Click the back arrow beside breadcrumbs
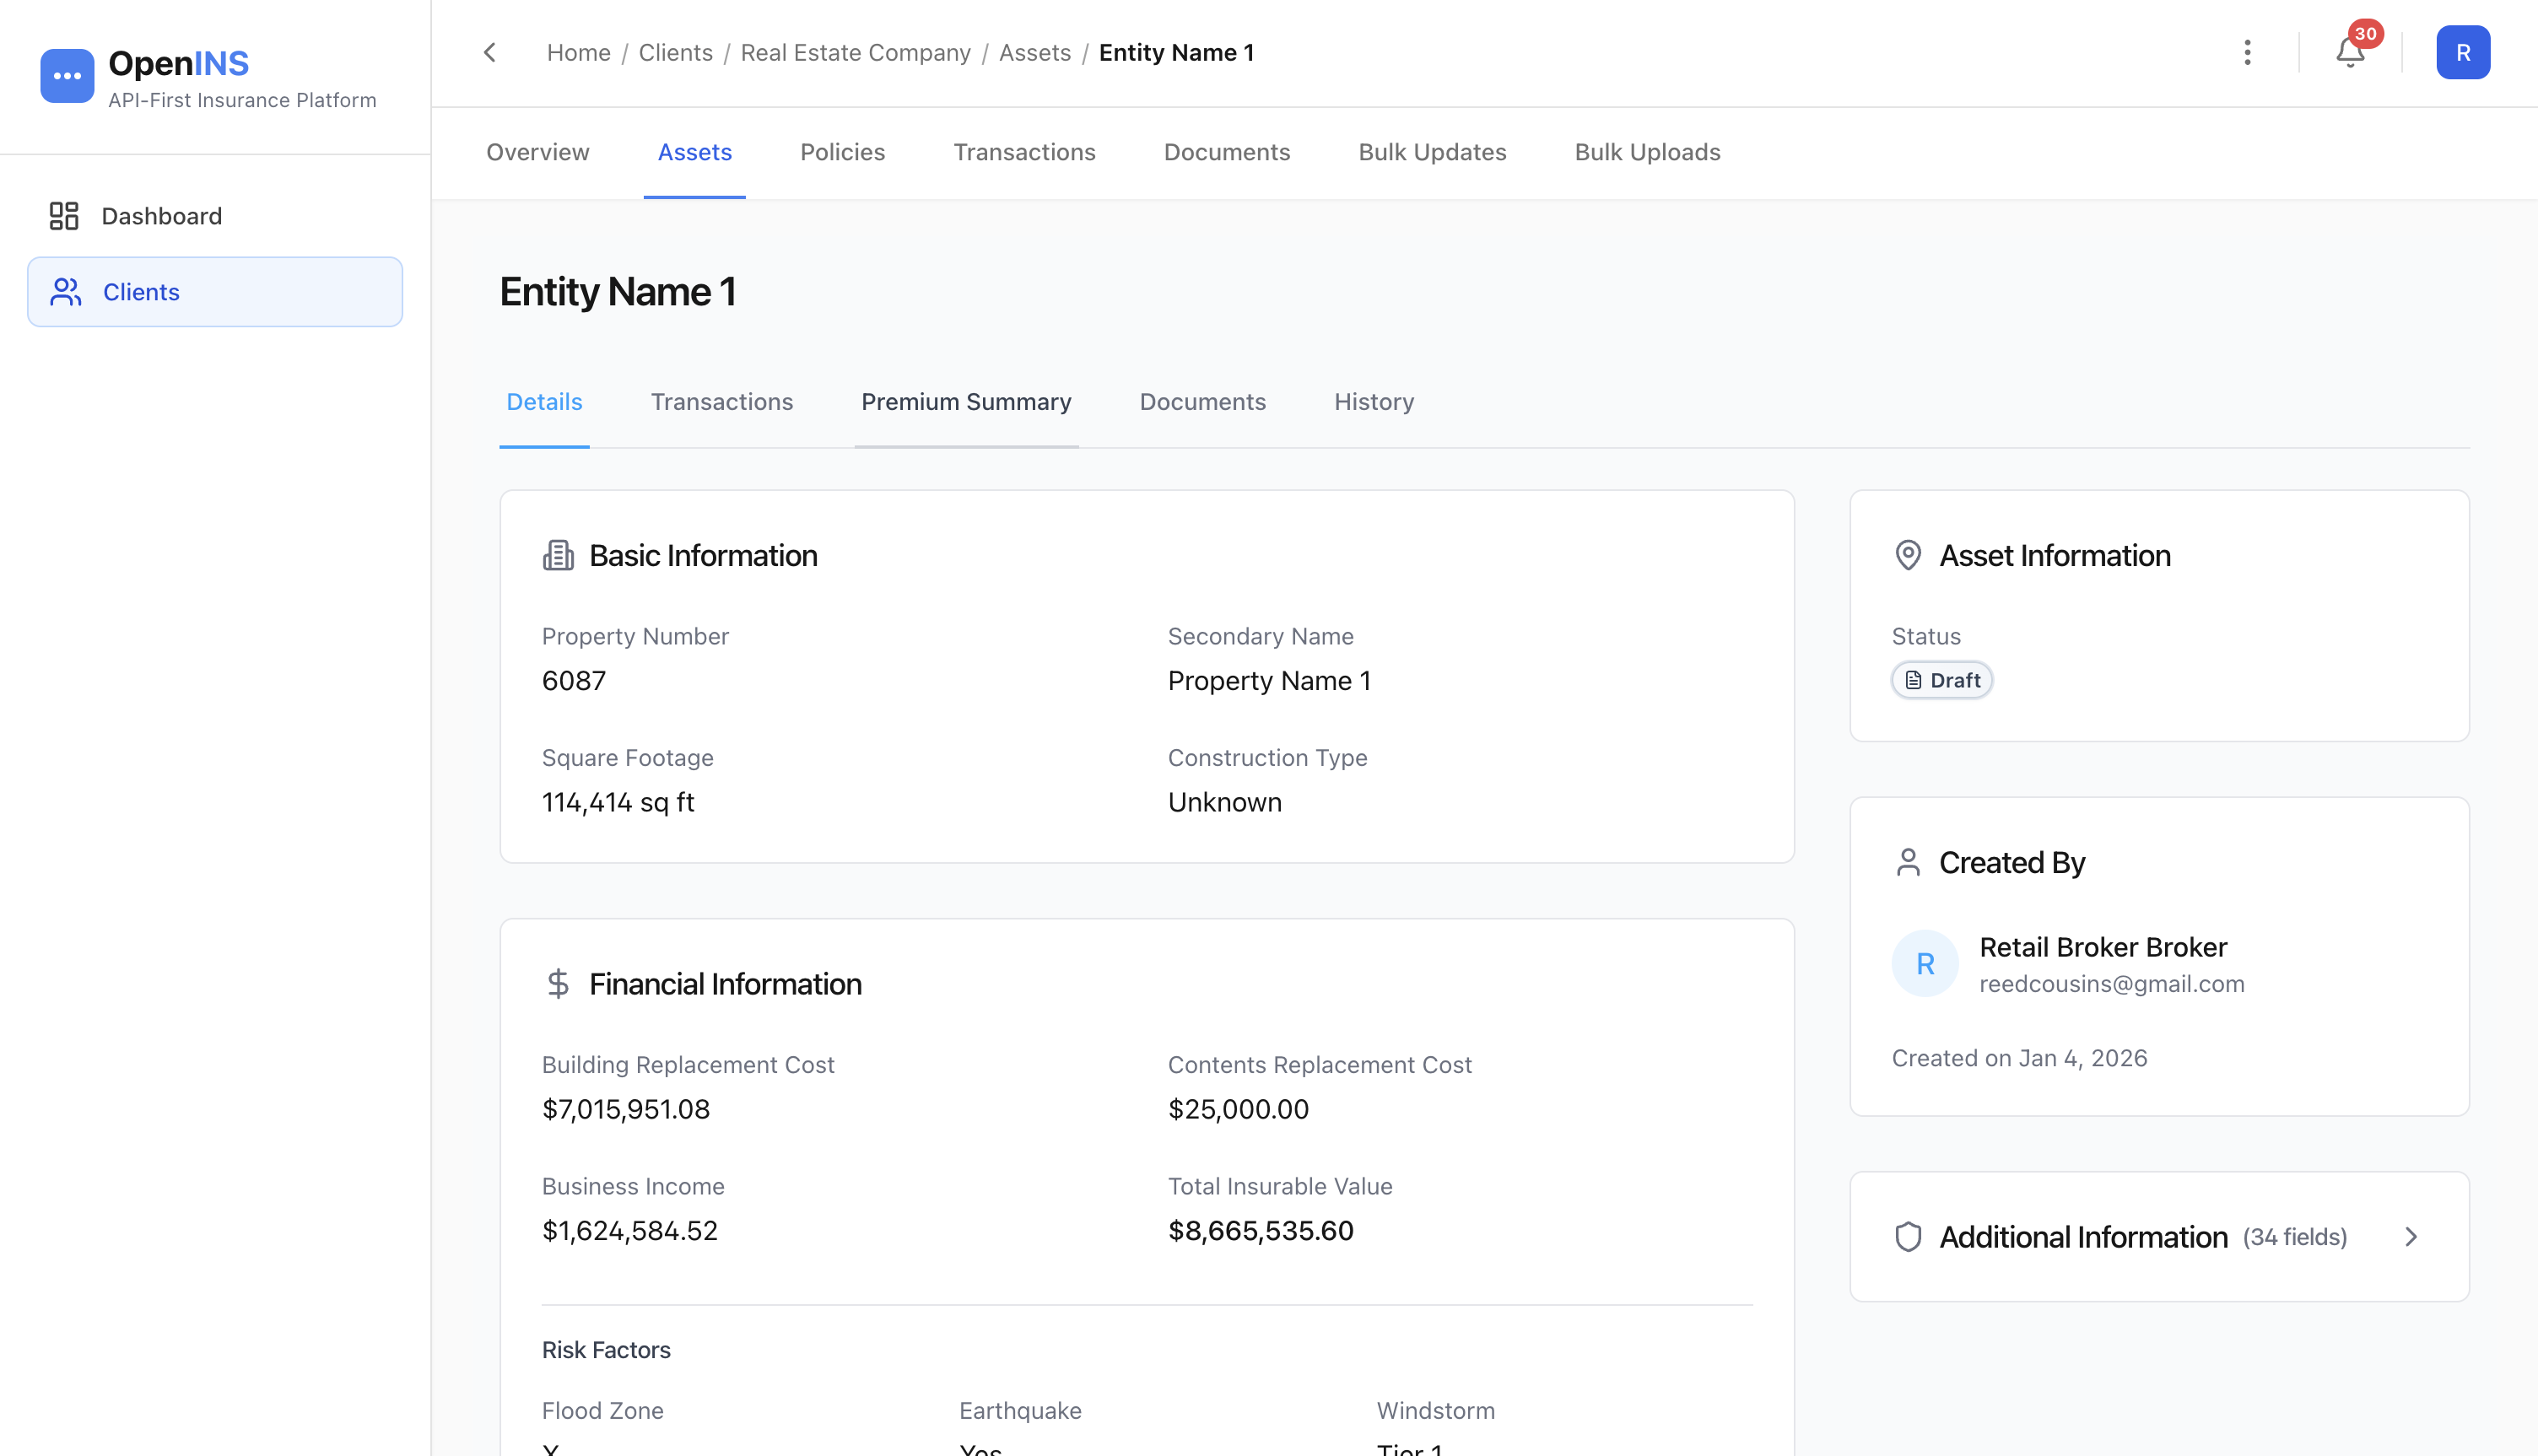This screenshot has width=2538, height=1456. 490,53
